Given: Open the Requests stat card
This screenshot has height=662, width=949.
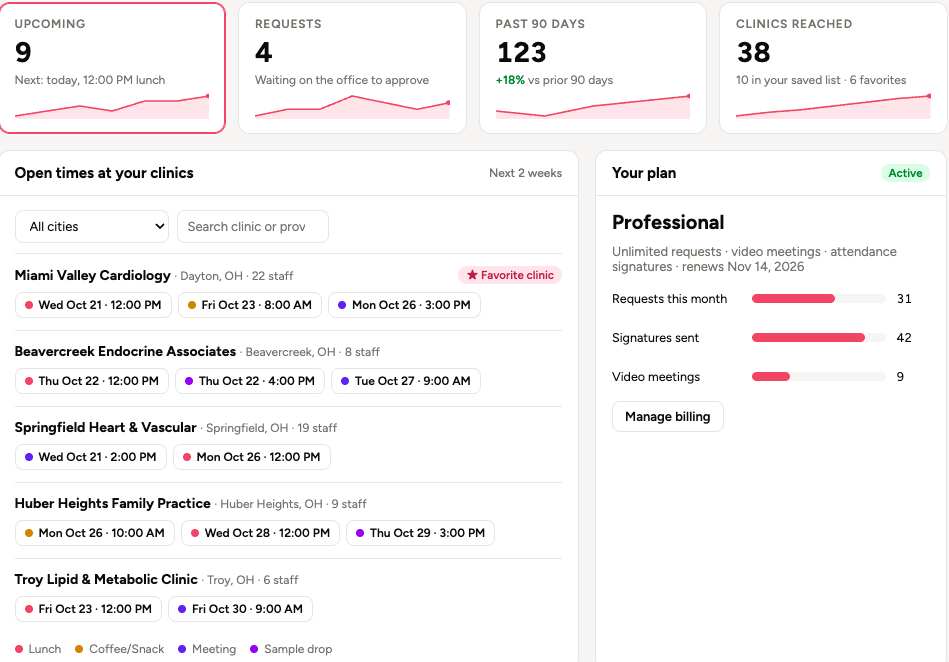Looking at the screenshot, I should coord(352,68).
